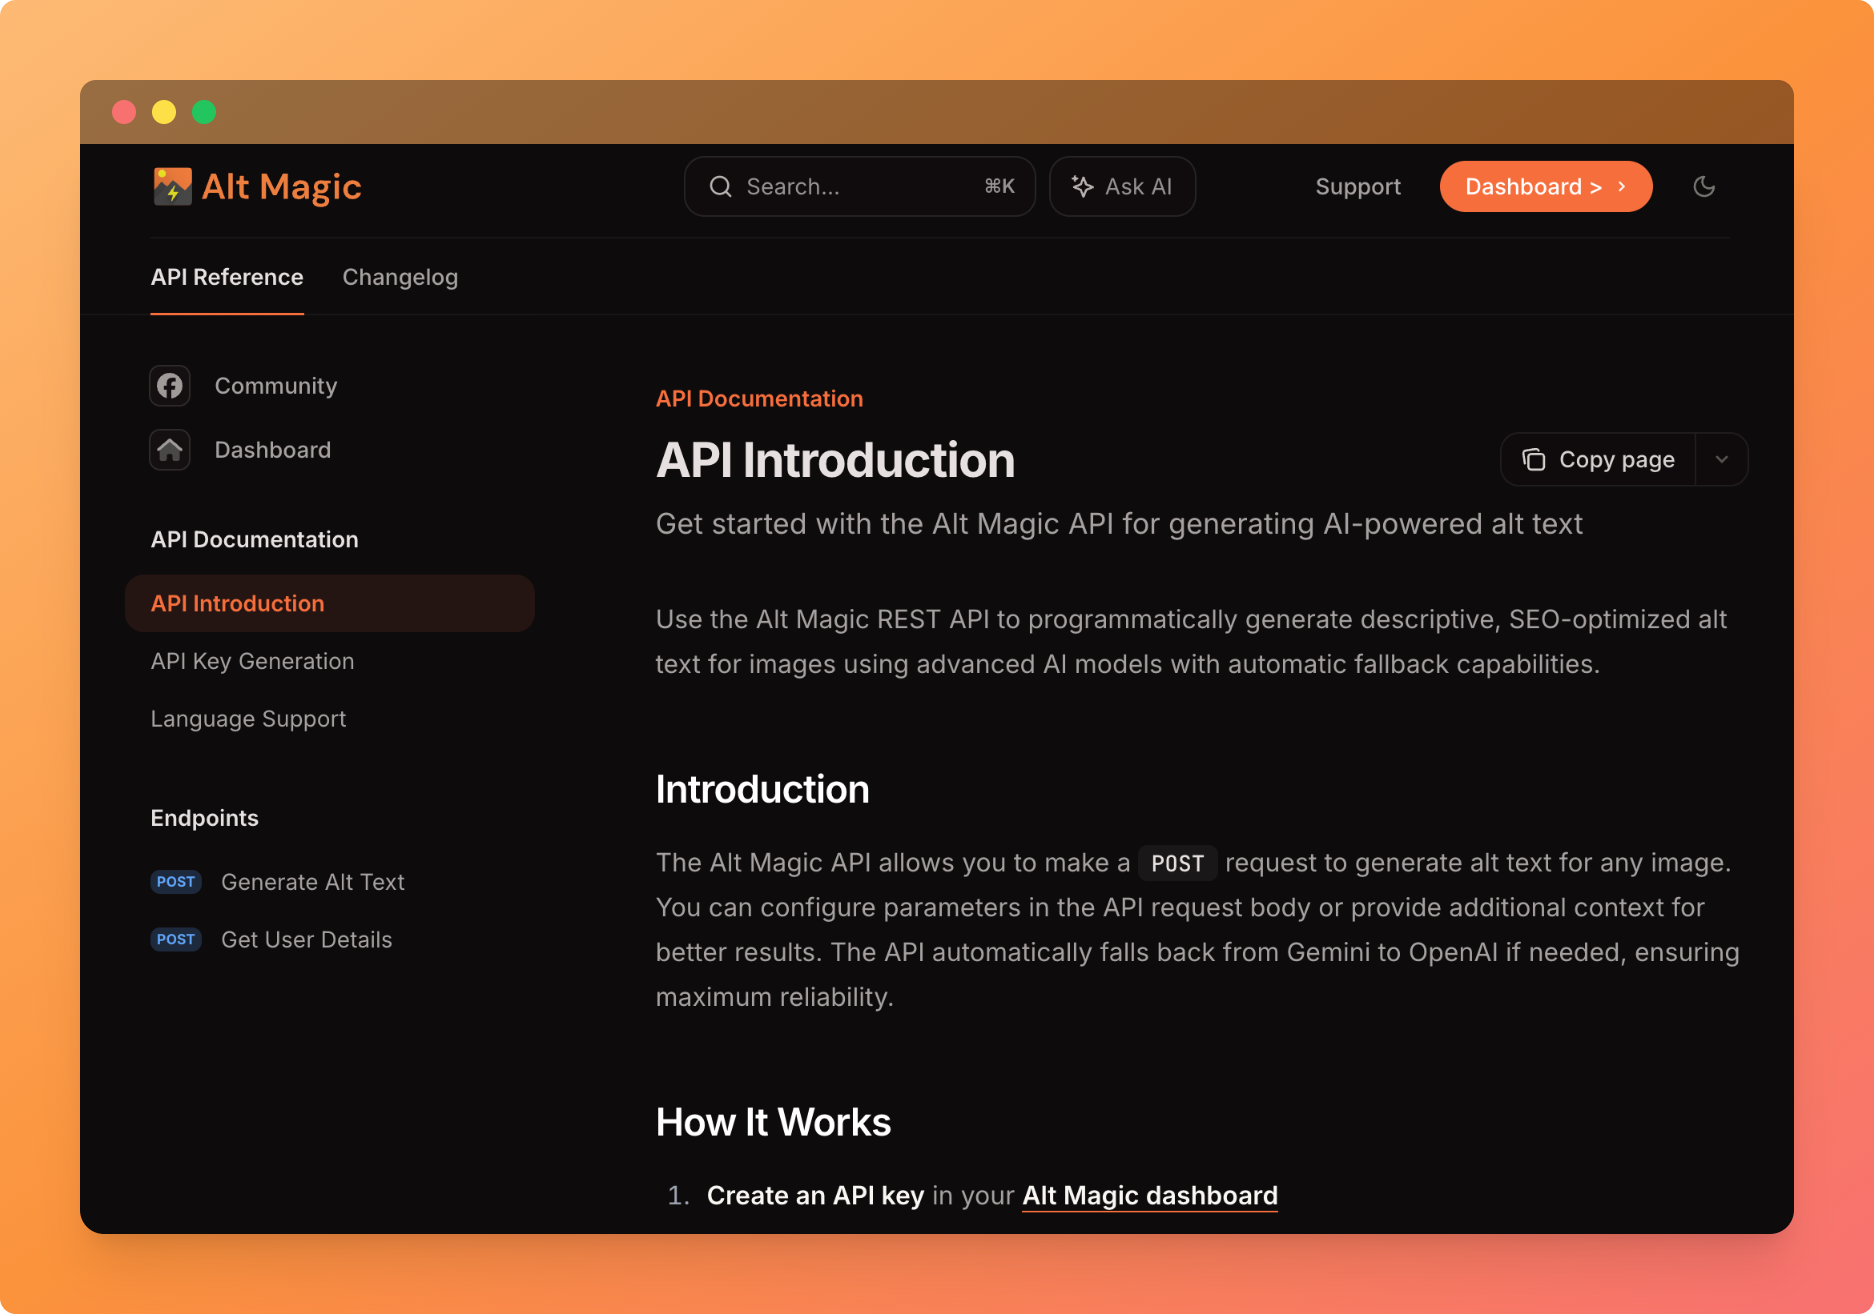The image size is (1874, 1314).
Task: Focus the Search input field
Action: pyautogui.click(x=860, y=186)
